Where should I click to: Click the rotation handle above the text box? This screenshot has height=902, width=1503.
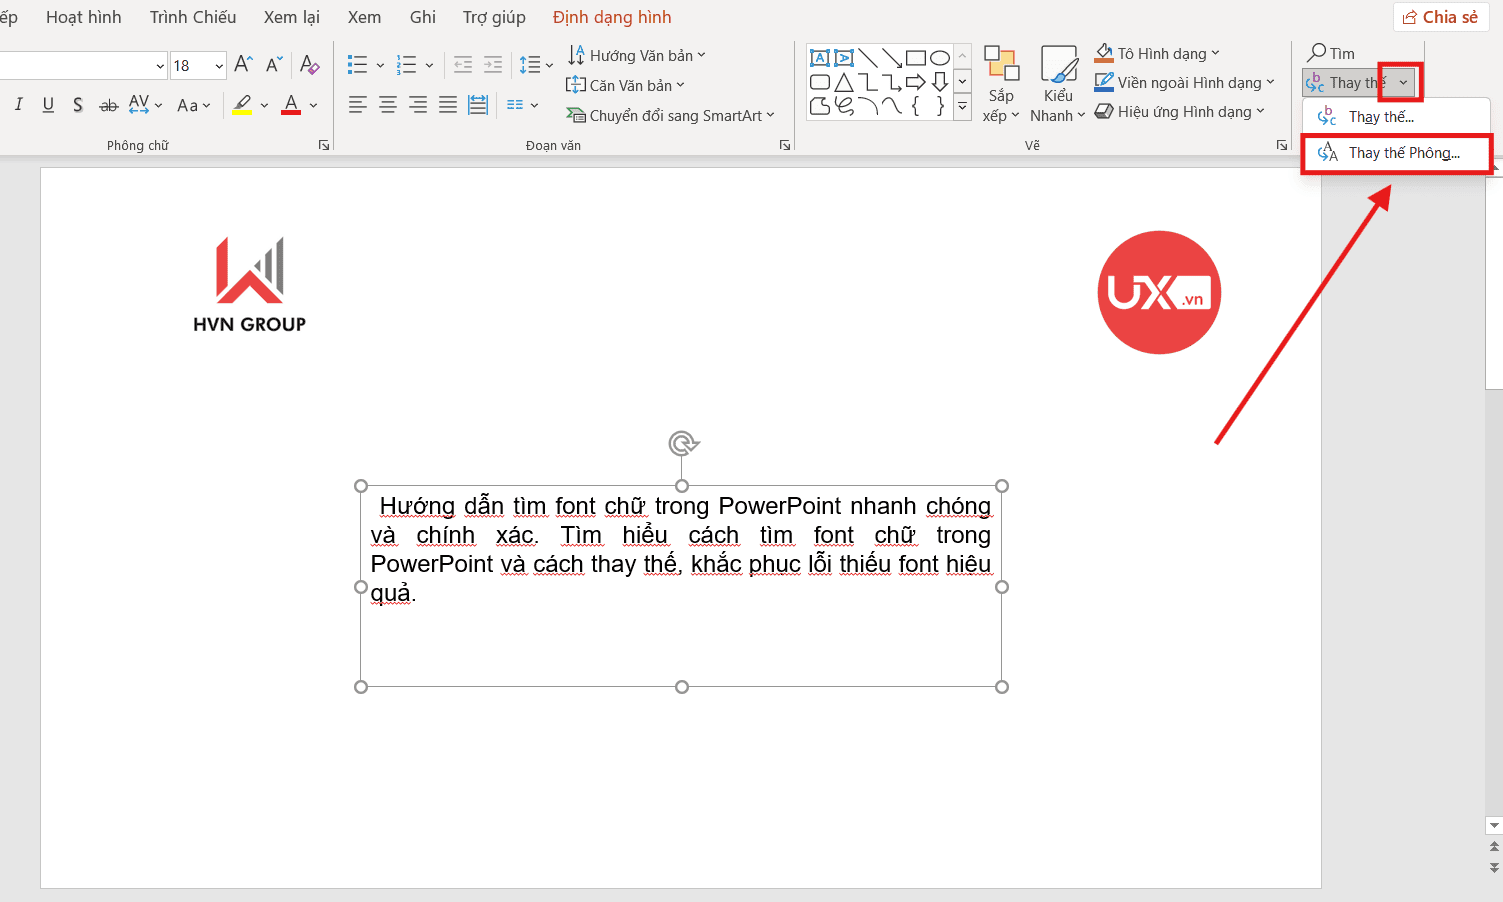(683, 443)
